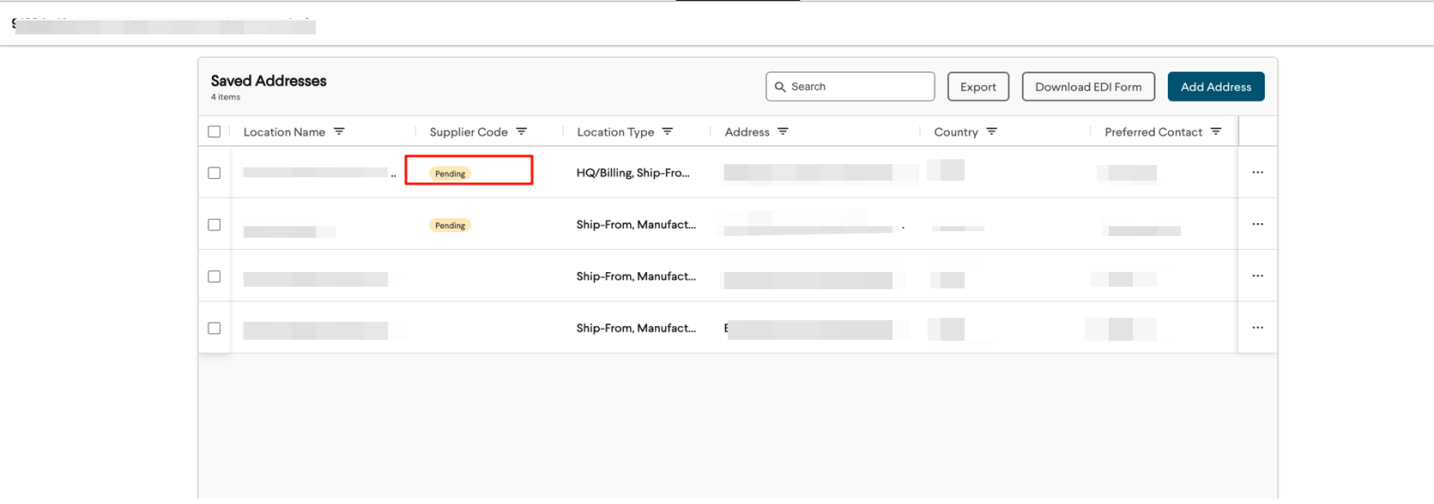This screenshot has width=1434, height=504.
Task: Click filter icon beside Preferred Contact
Action: 1216,132
